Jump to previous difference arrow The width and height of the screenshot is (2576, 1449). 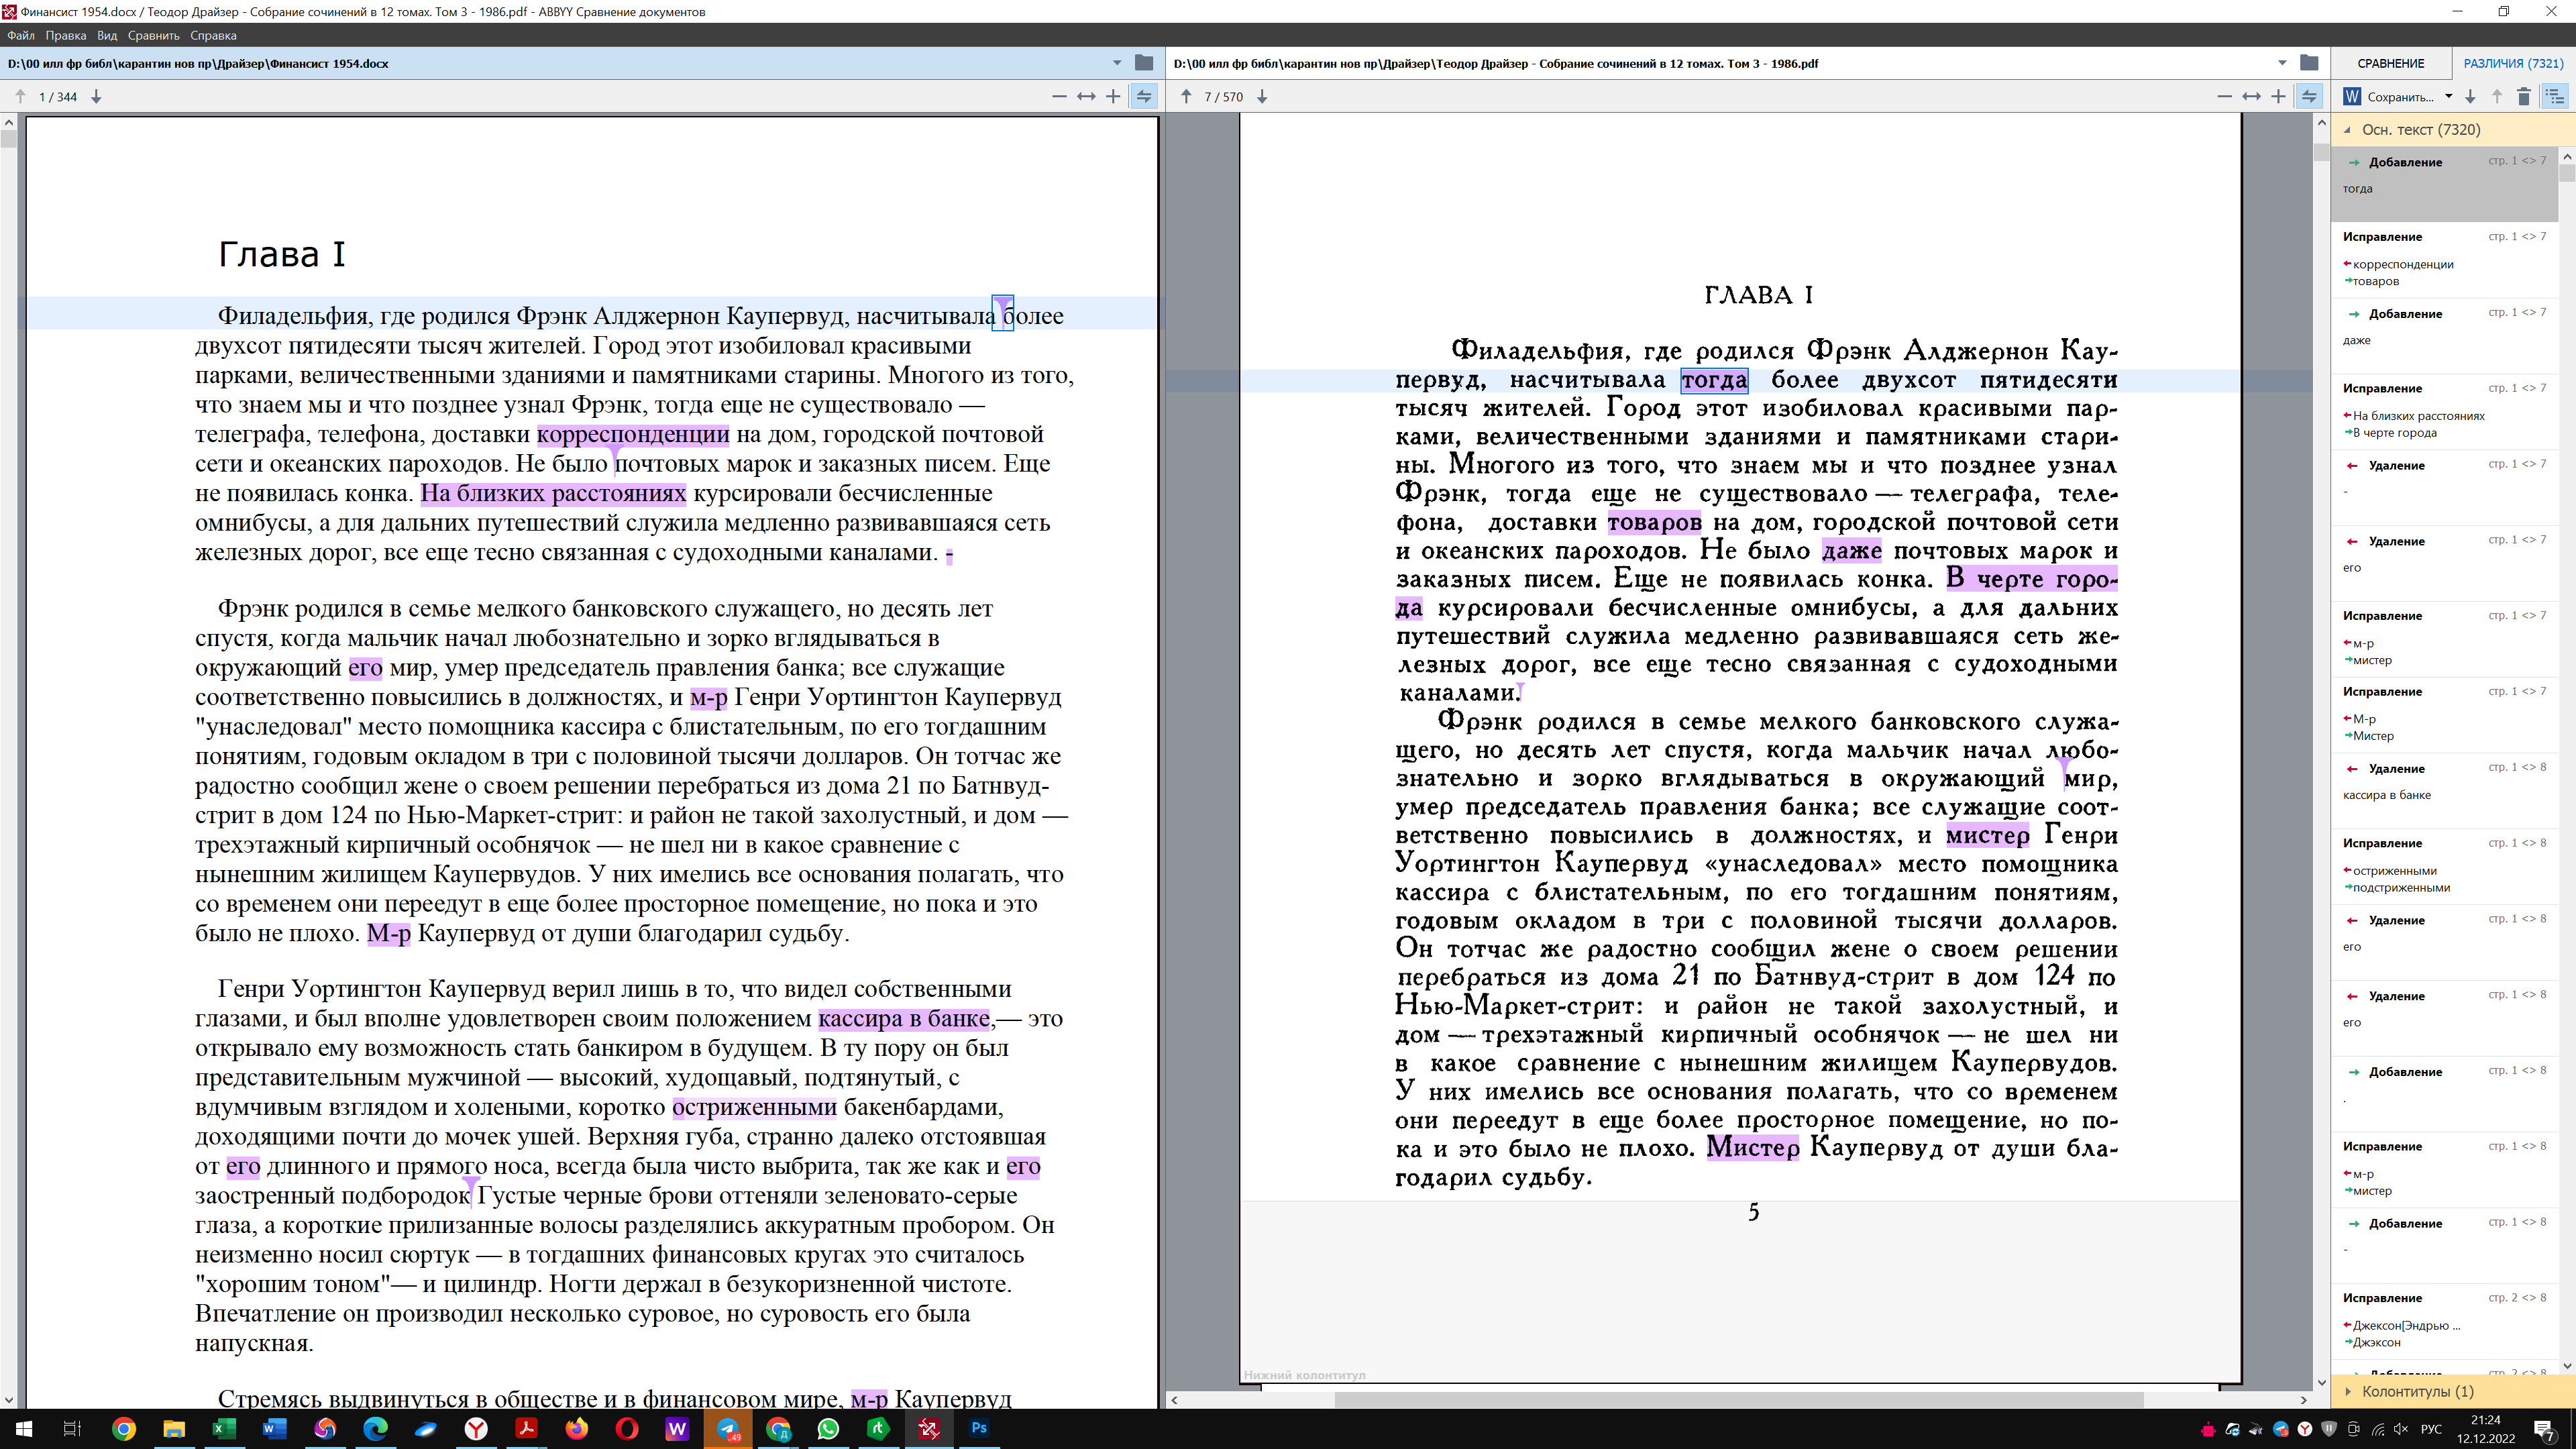2497,97
